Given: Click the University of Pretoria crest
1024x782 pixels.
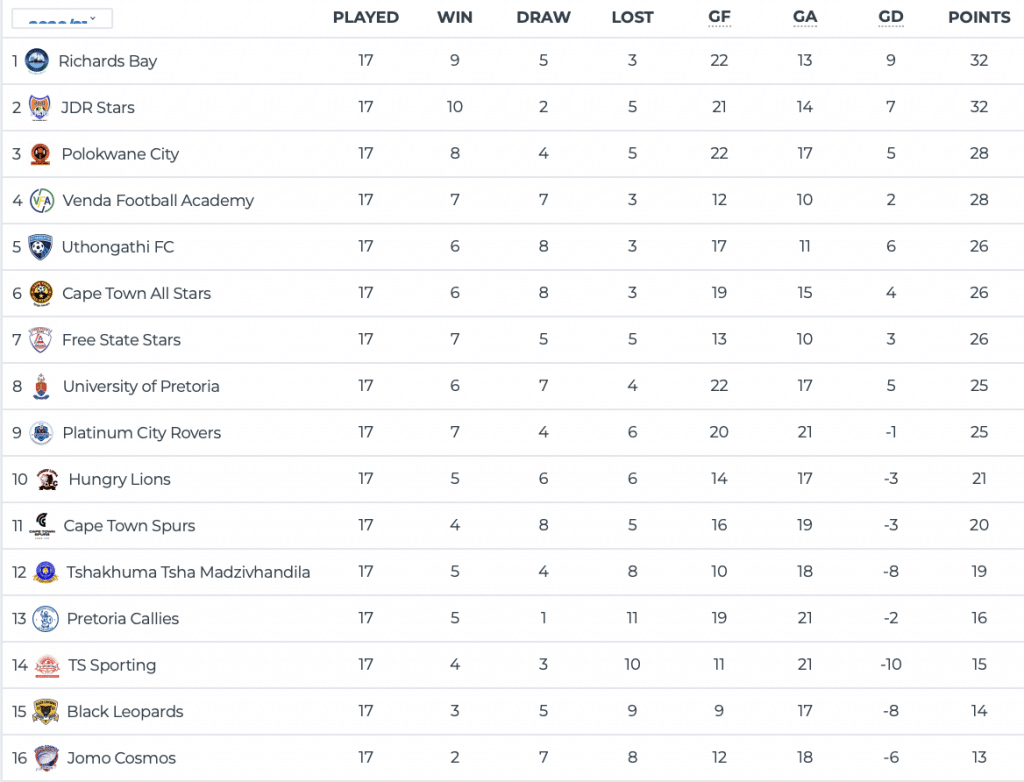Looking at the screenshot, I should (41, 386).
